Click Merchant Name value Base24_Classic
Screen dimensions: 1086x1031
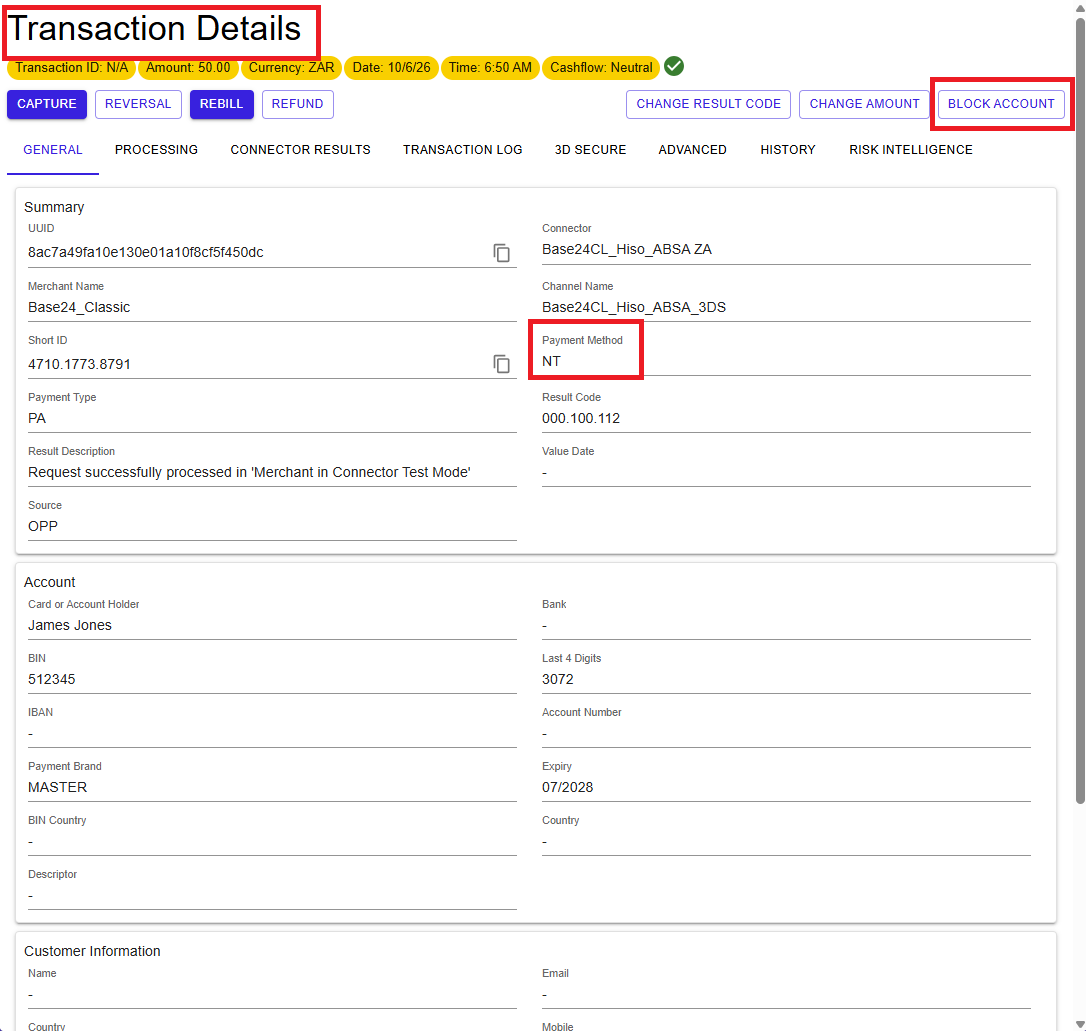pos(79,307)
